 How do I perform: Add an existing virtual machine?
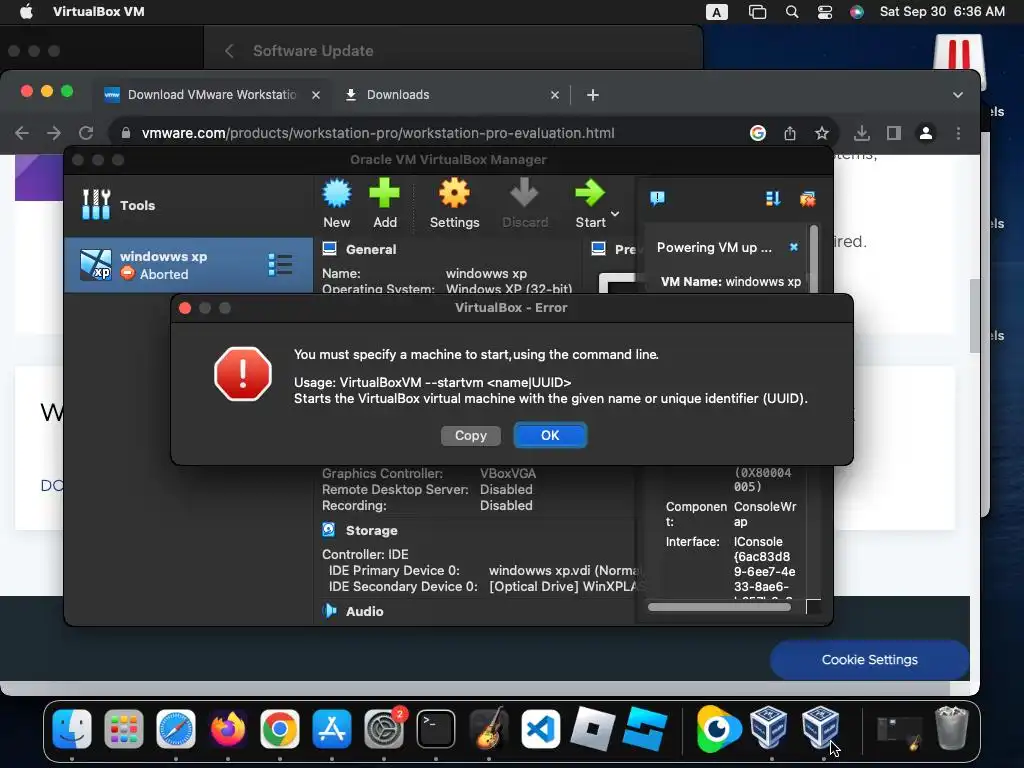coord(385,203)
